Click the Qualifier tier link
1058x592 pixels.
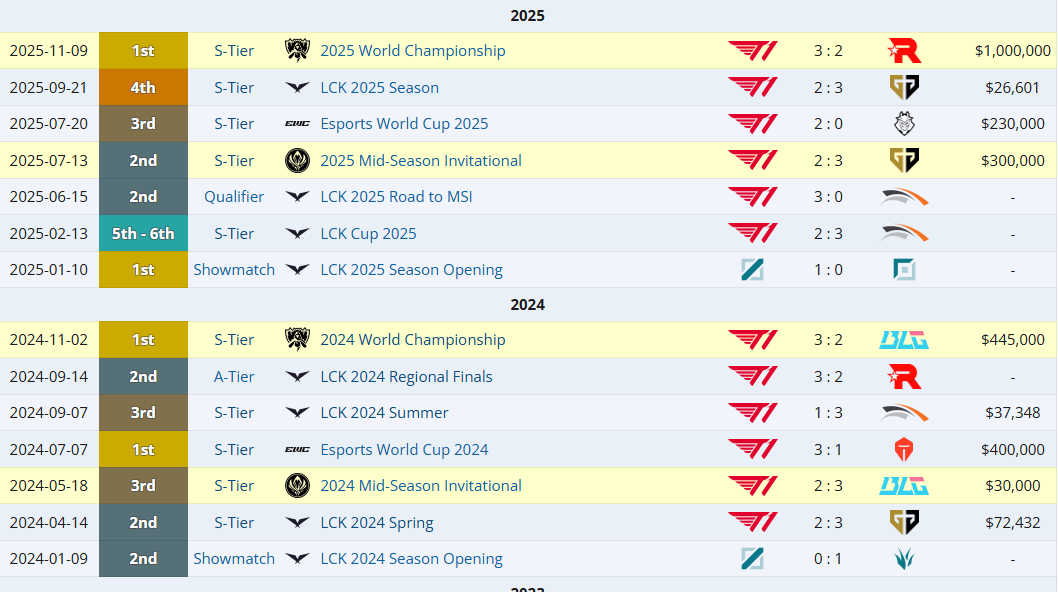(x=234, y=196)
